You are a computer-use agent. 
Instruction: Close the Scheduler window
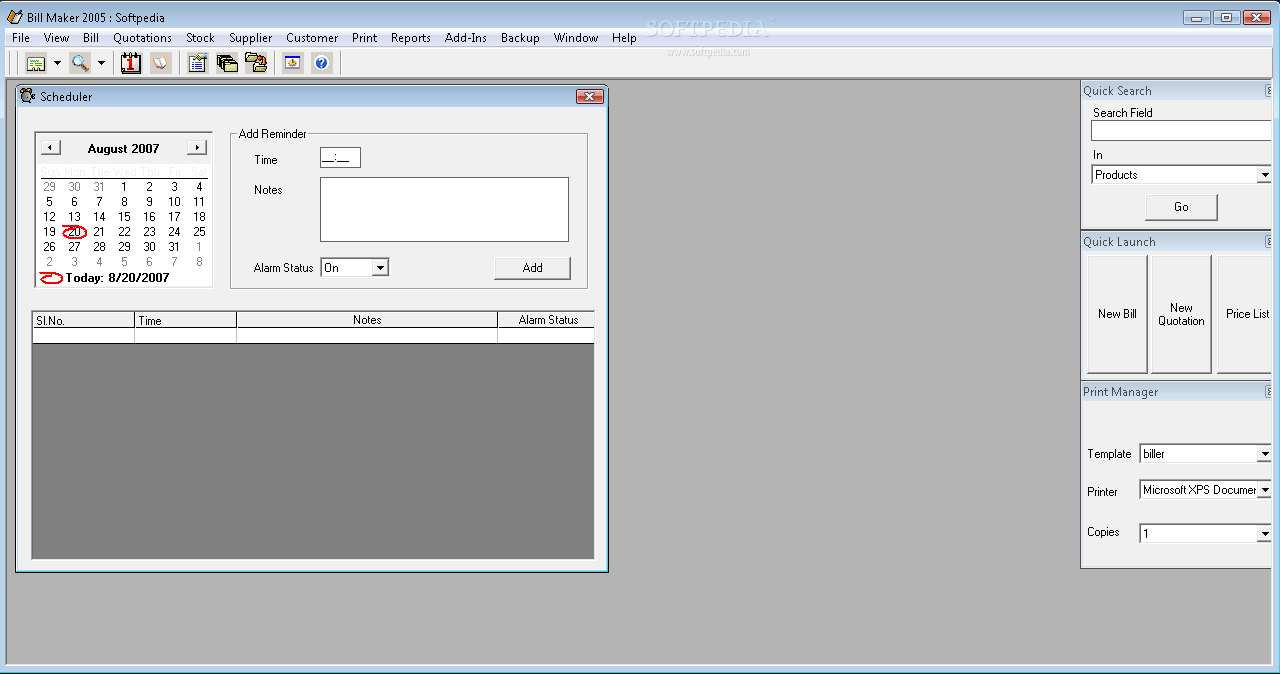(589, 96)
